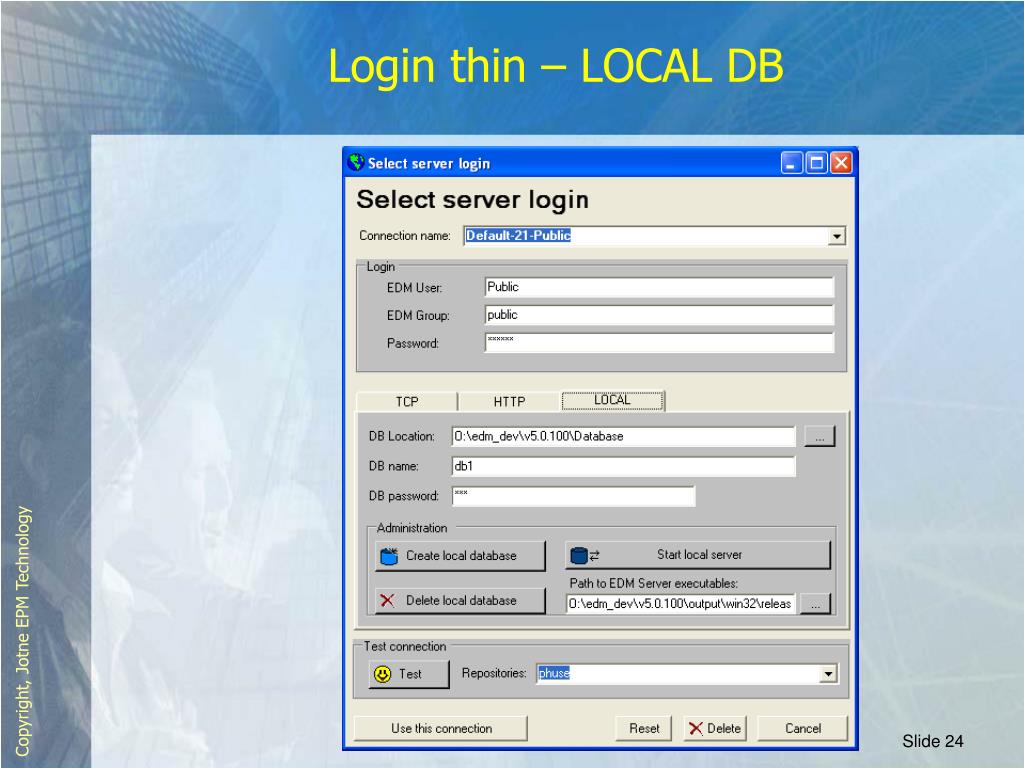The height and width of the screenshot is (768, 1024).
Task: Click into the EDM User field
Action: [x=658, y=288]
